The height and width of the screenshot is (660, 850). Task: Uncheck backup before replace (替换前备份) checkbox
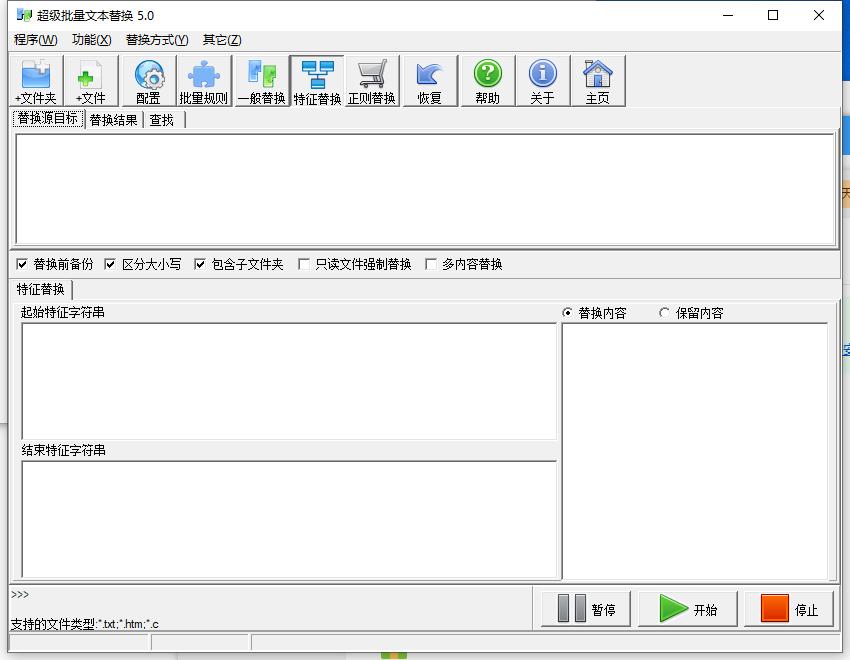(x=22, y=265)
